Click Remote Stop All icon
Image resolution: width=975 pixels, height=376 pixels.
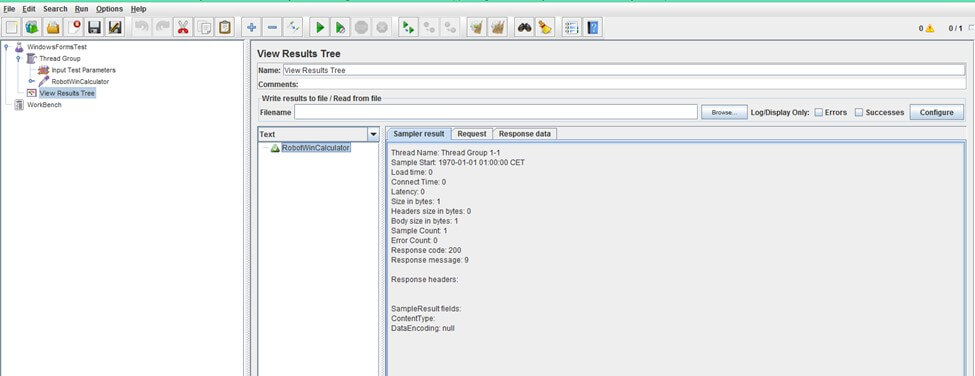tap(429, 27)
